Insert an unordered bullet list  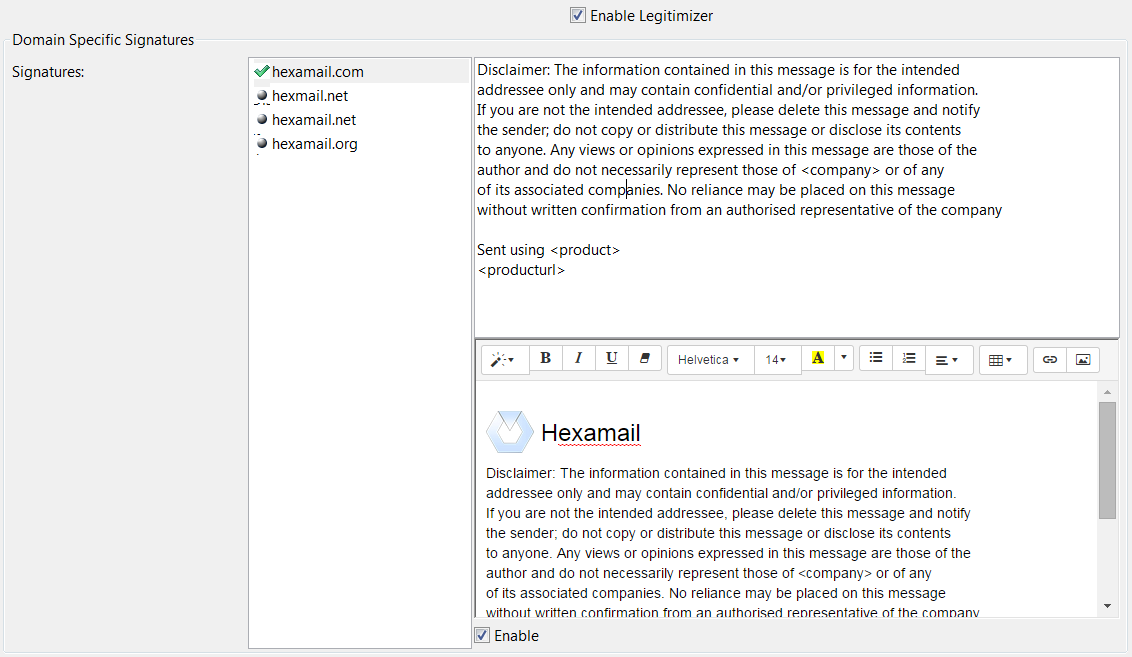click(875, 357)
